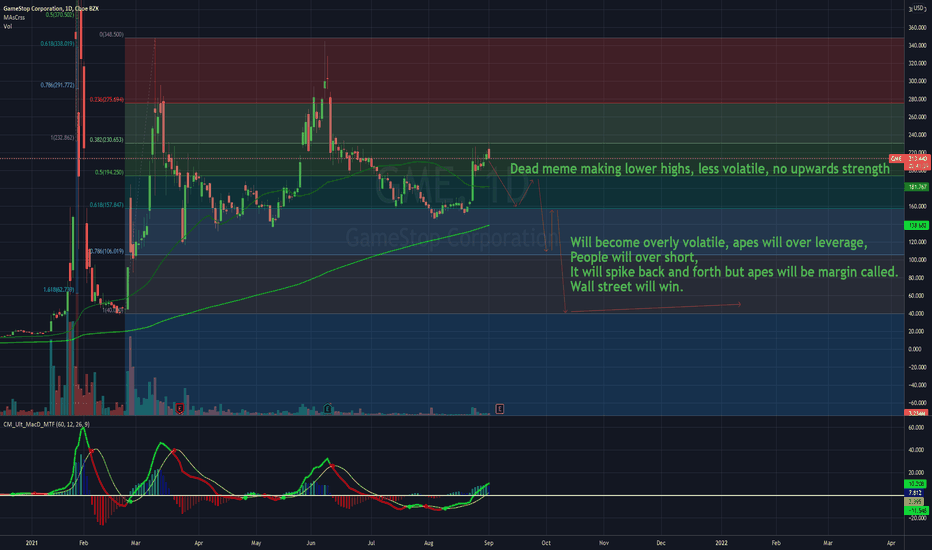Select the 'Will become overly volatile' annotation line
The height and width of the screenshot is (550, 932).
(x=719, y=243)
